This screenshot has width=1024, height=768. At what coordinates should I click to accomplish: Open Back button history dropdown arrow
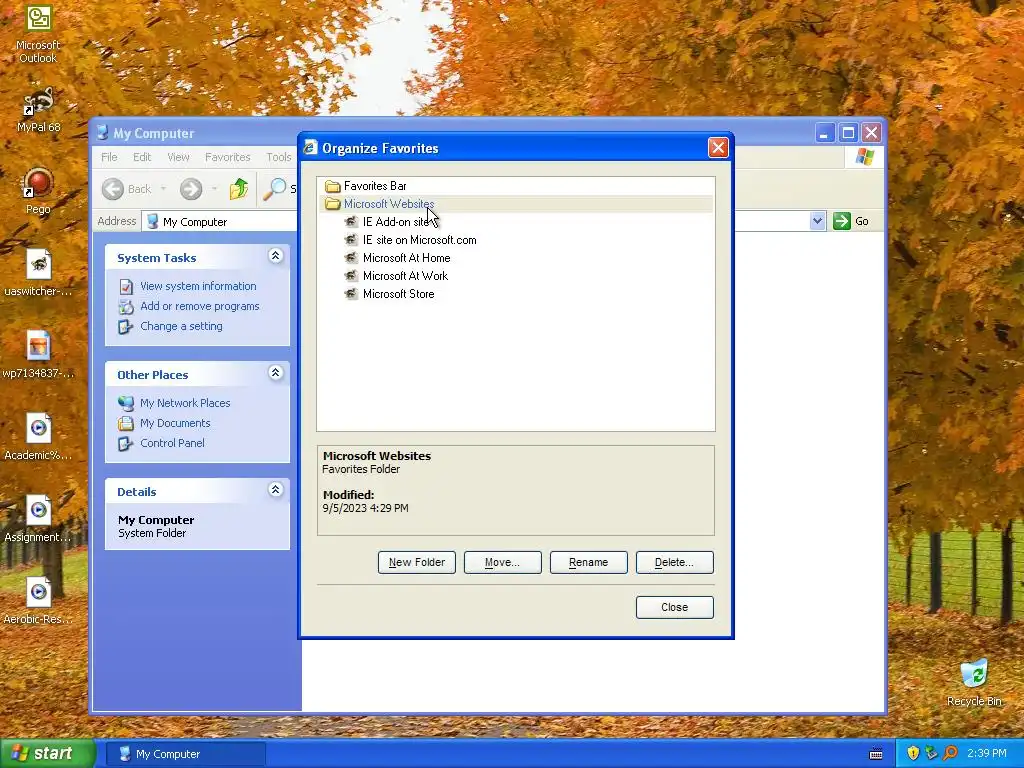[163, 189]
